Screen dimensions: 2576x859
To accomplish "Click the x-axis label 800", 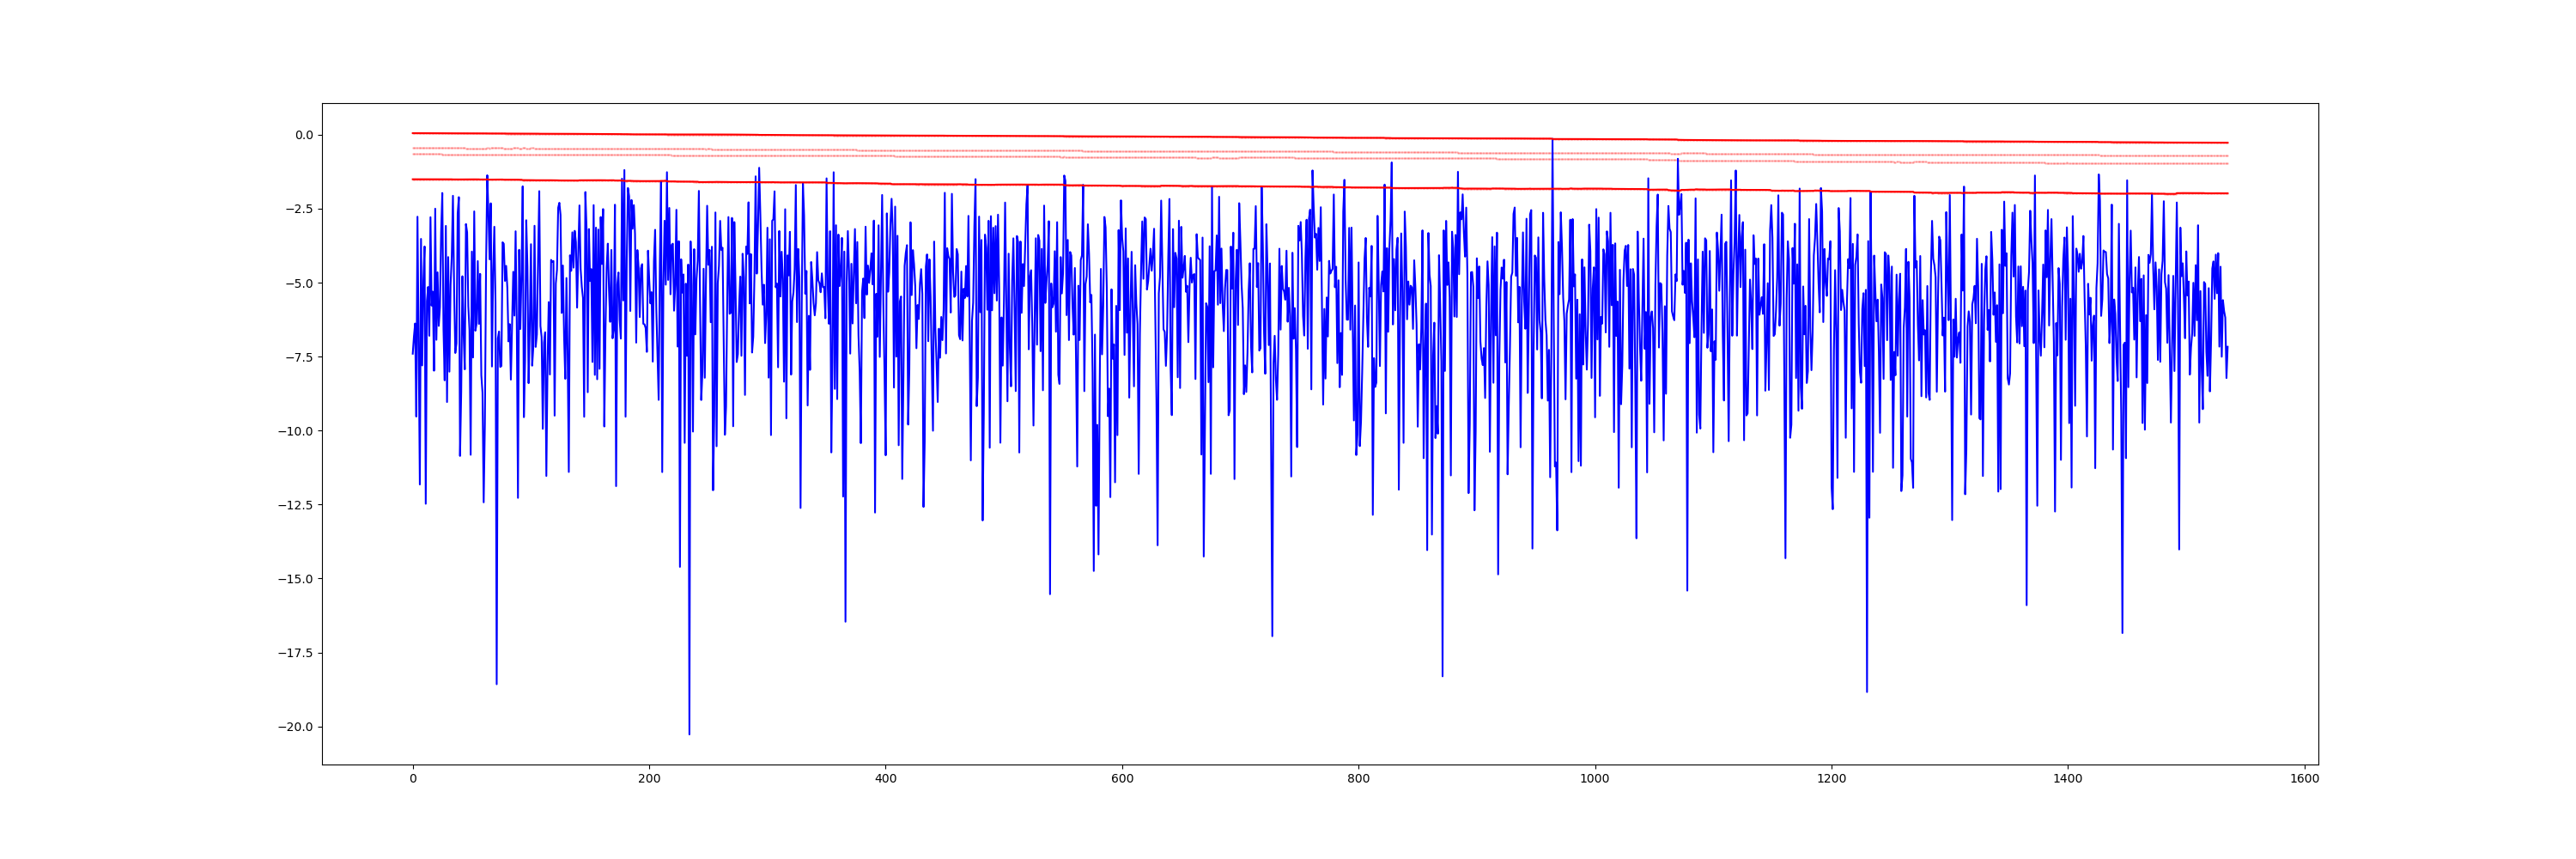I will (1358, 779).
